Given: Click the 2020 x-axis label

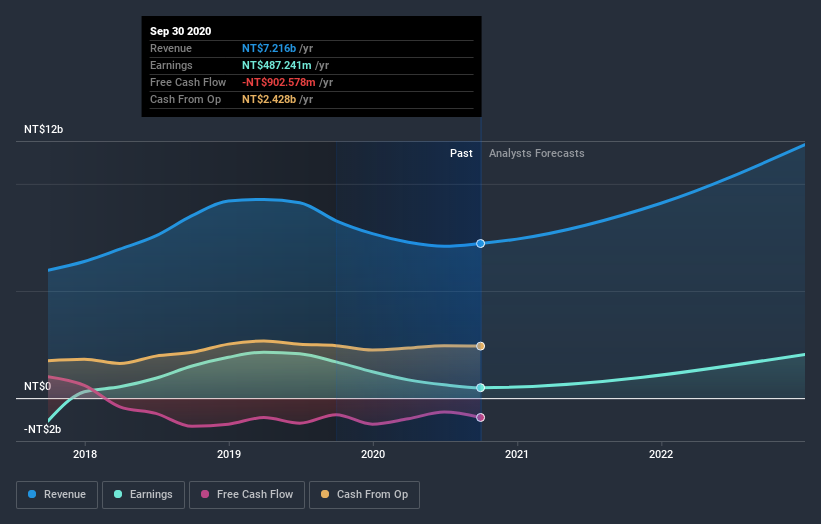Looking at the screenshot, I should coord(373,454).
